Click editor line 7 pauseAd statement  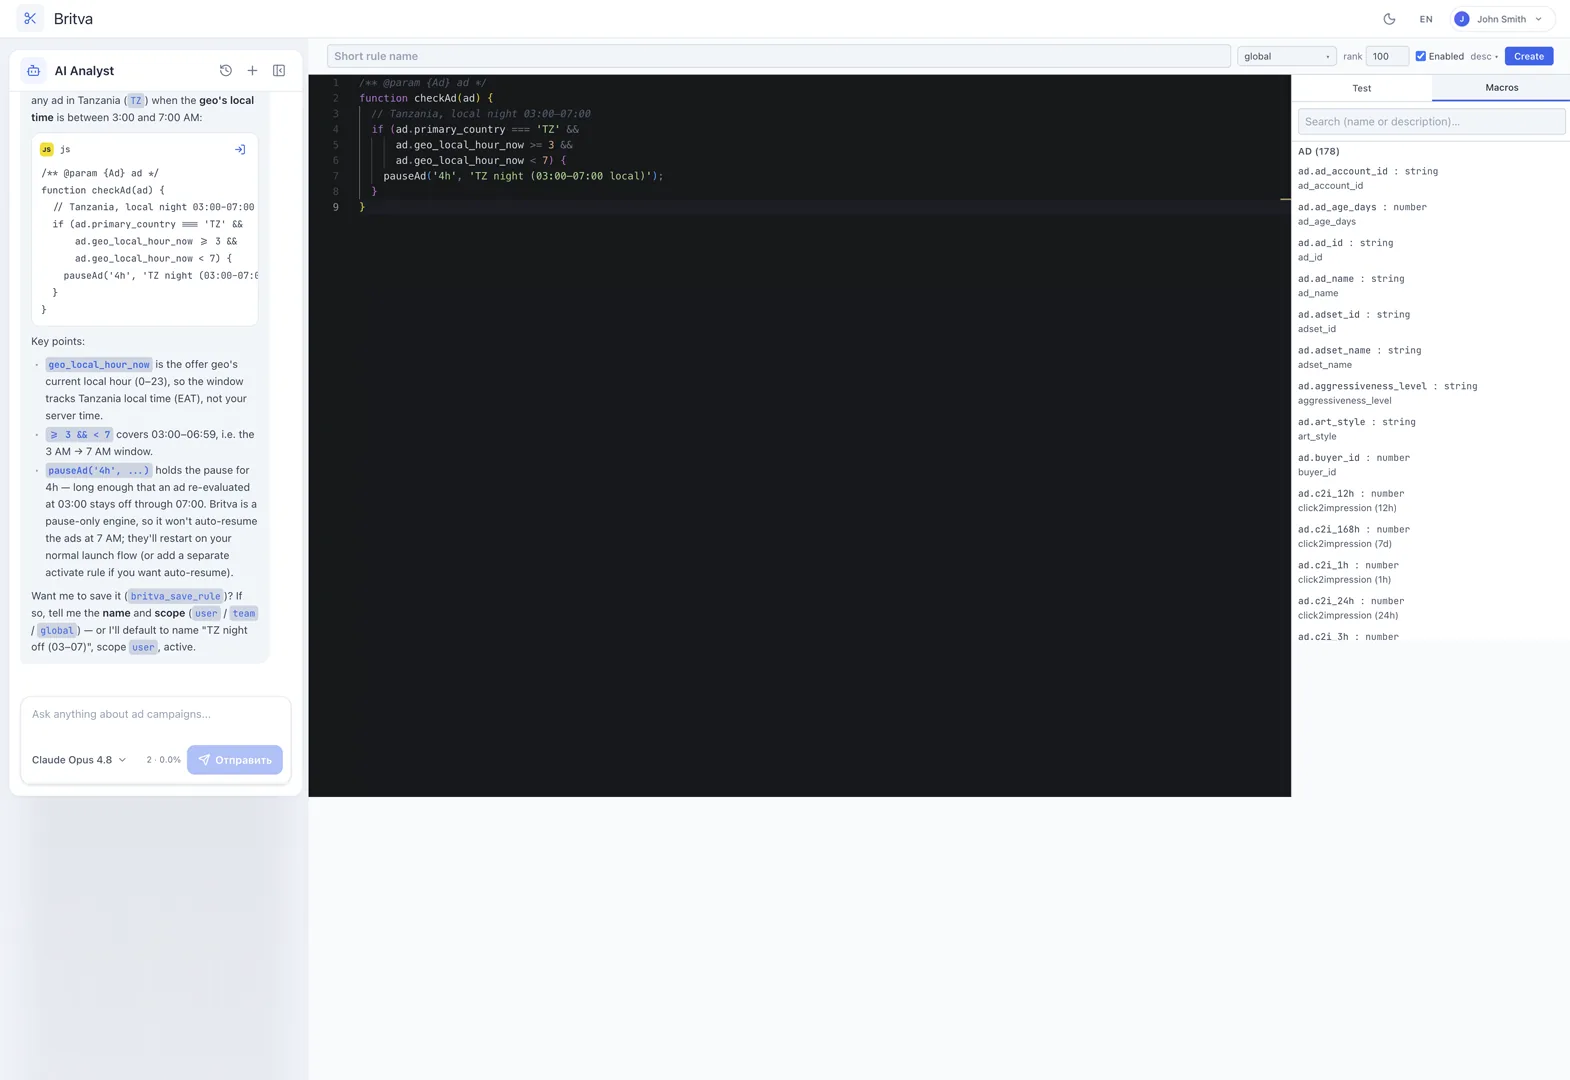point(523,176)
